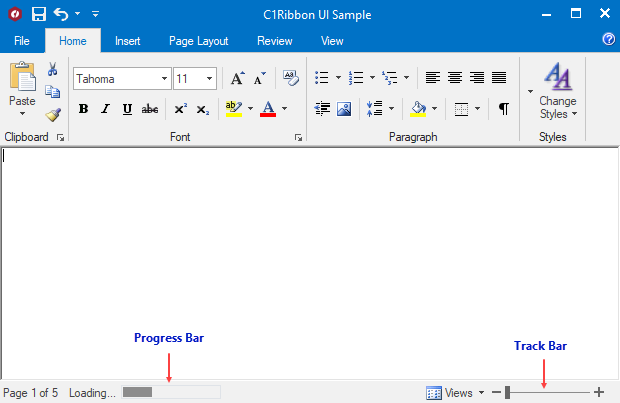Click the Save icon in the title bar
This screenshot has width=620, height=403.
[x=39, y=14]
